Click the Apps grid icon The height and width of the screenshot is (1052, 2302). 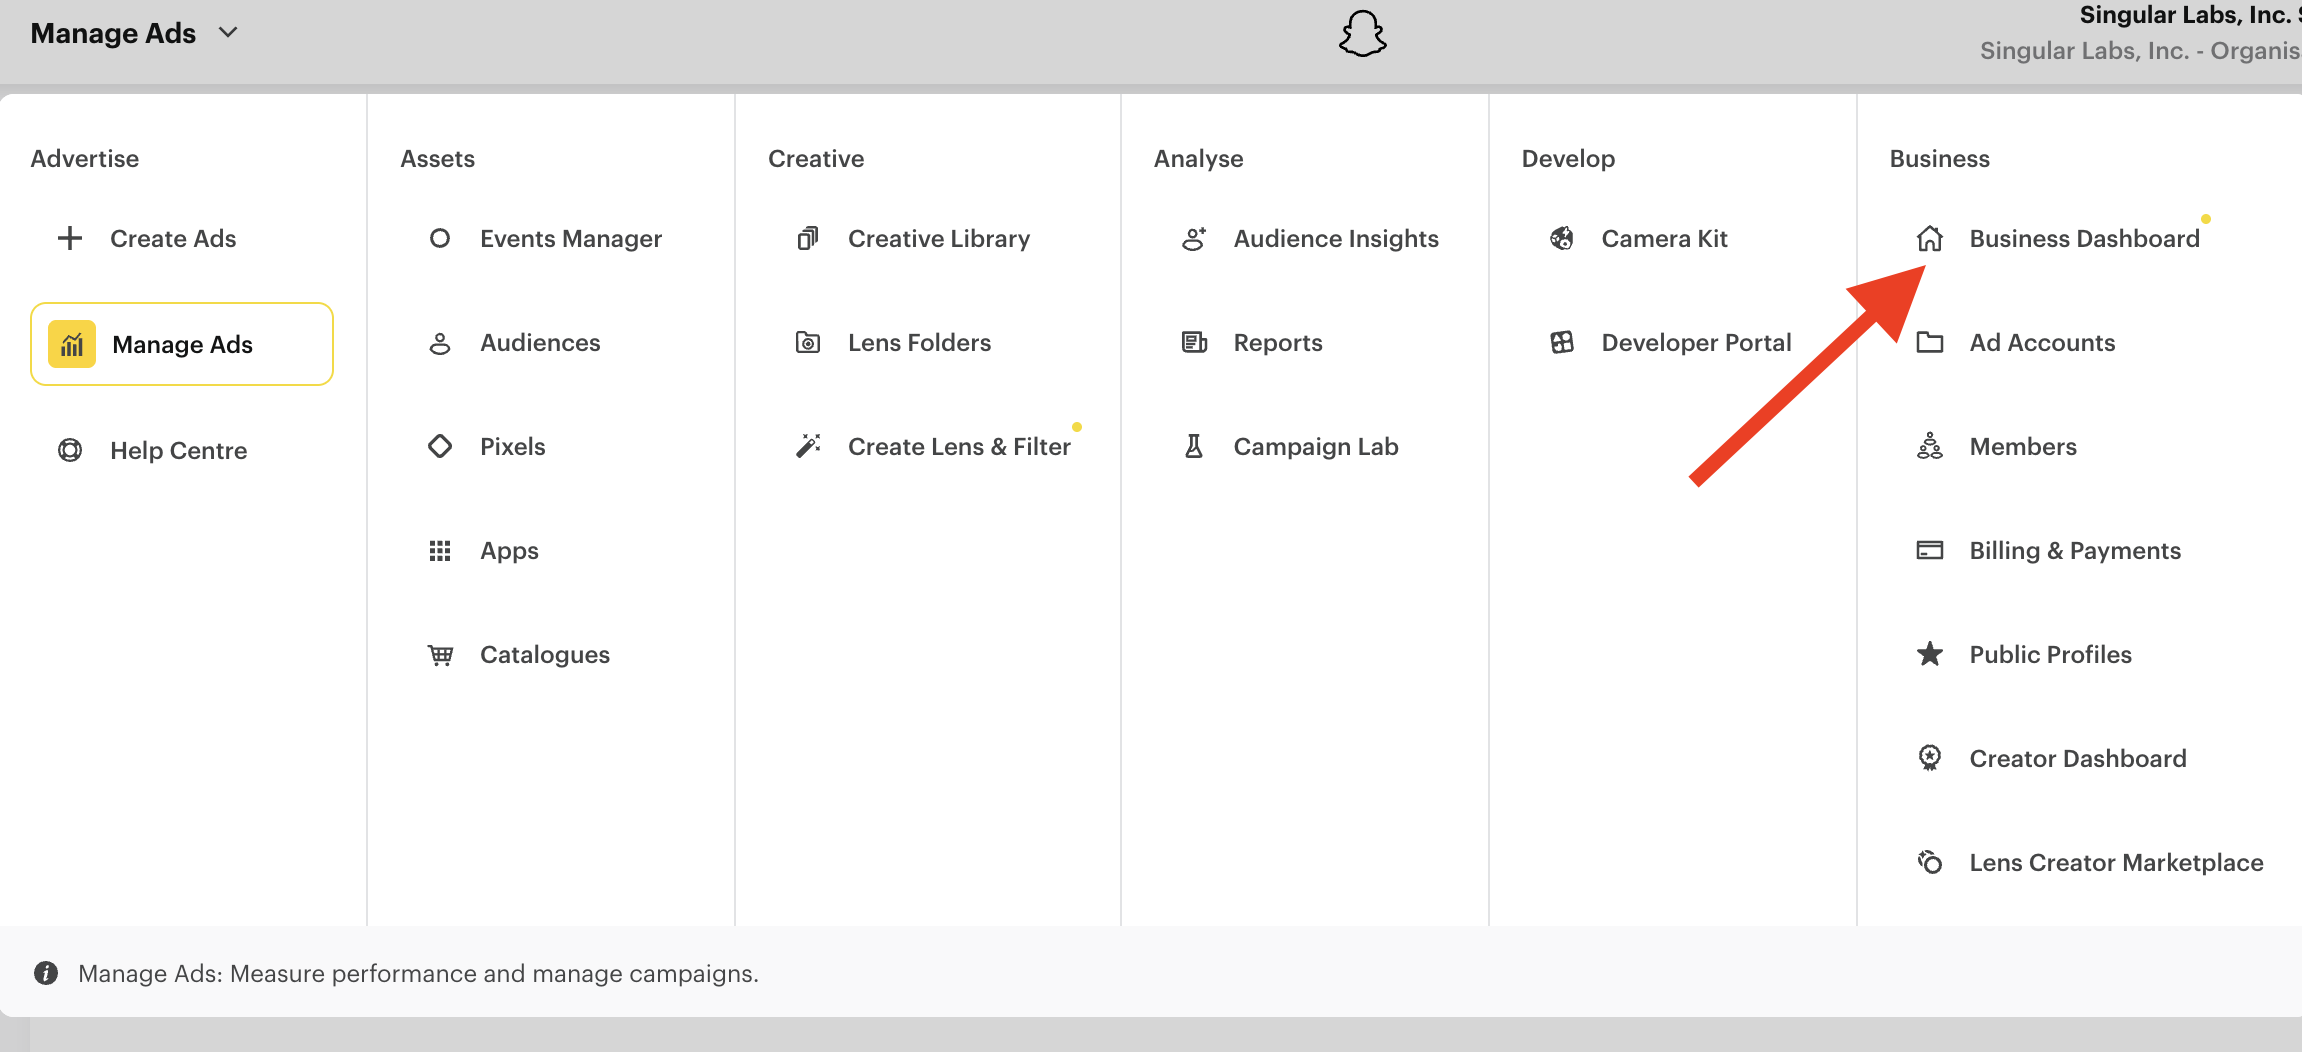pos(440,551)
